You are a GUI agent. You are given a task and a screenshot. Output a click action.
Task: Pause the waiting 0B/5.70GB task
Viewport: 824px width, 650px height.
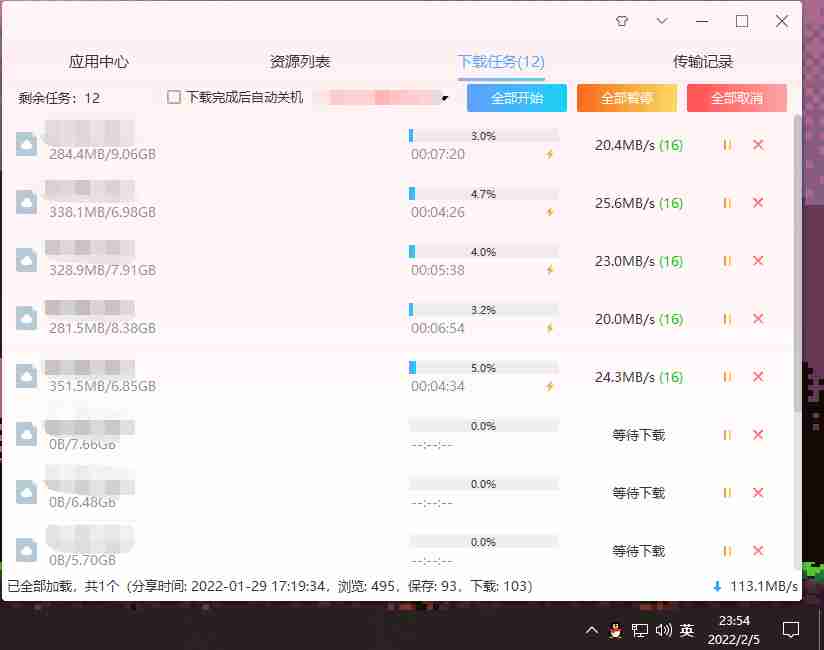pos(727,551)
